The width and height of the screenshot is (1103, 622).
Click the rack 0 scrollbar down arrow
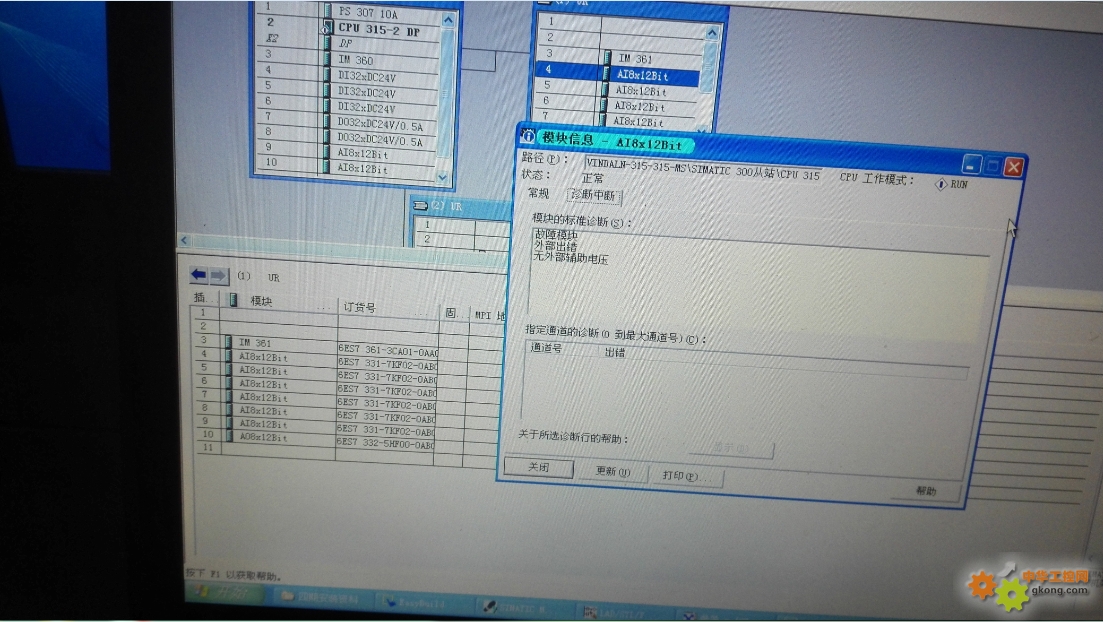[x=442, y=177]
